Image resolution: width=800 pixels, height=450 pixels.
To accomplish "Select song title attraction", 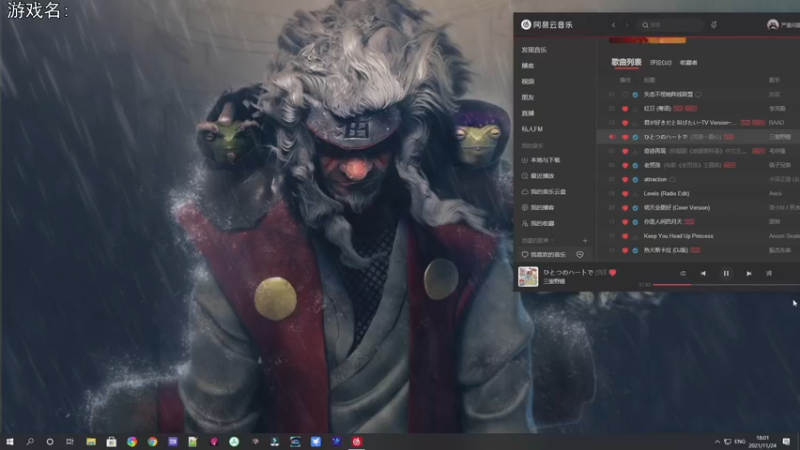I will point(655,180).
